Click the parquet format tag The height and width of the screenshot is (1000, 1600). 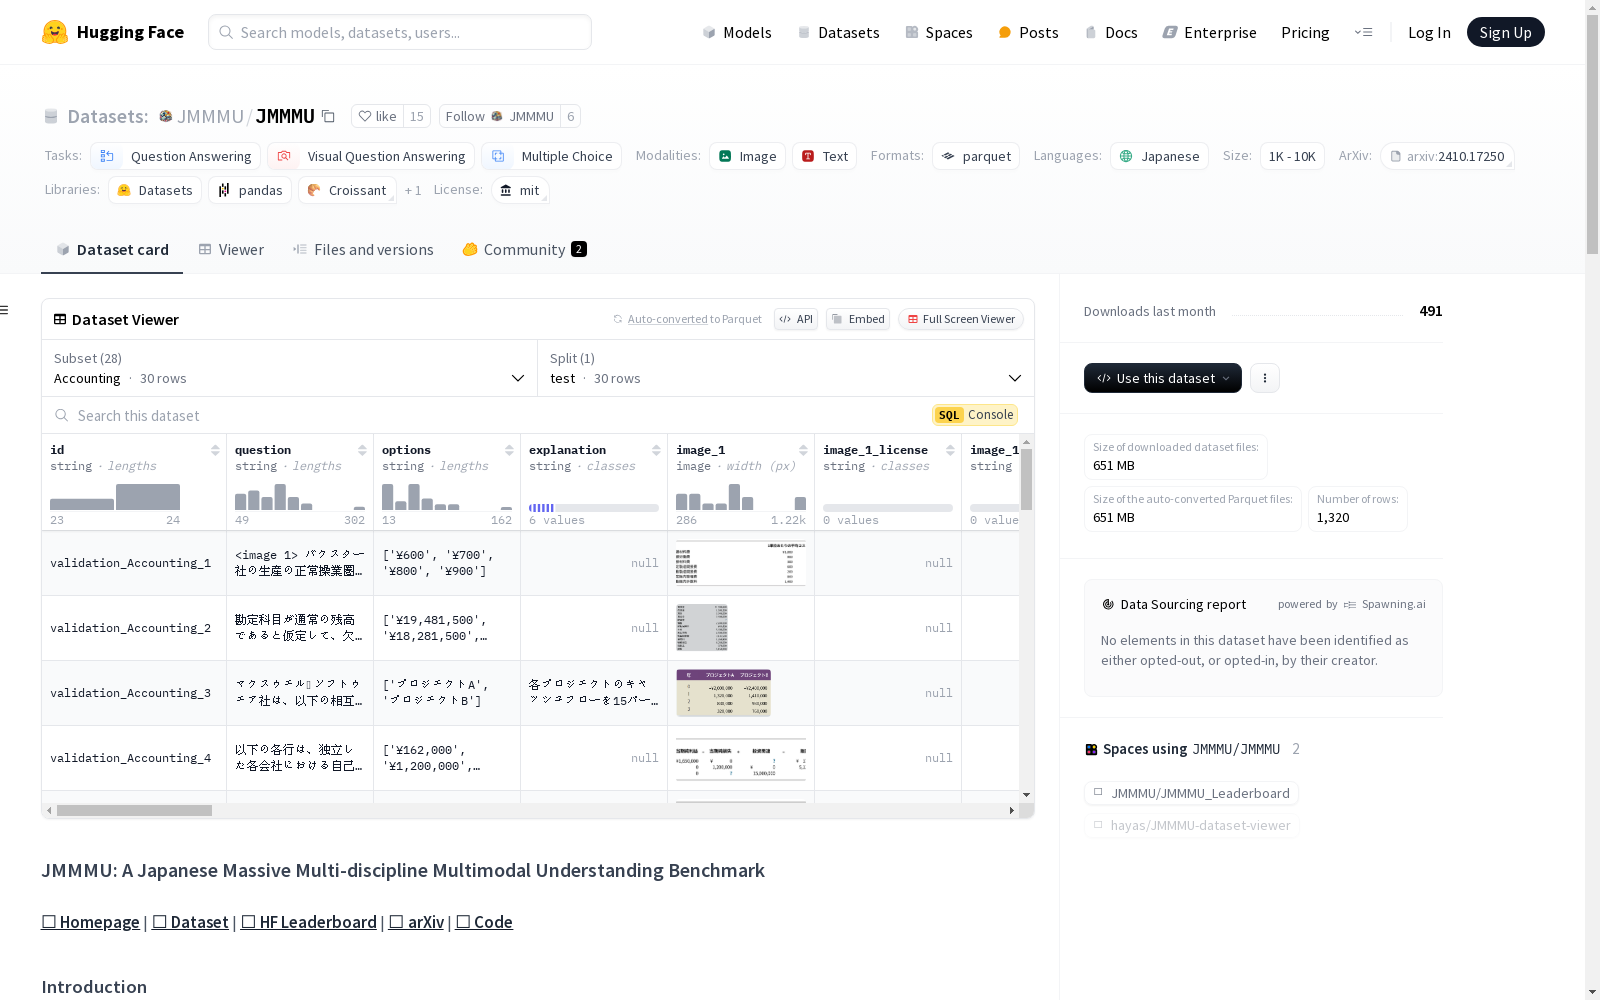coord(976,156)
